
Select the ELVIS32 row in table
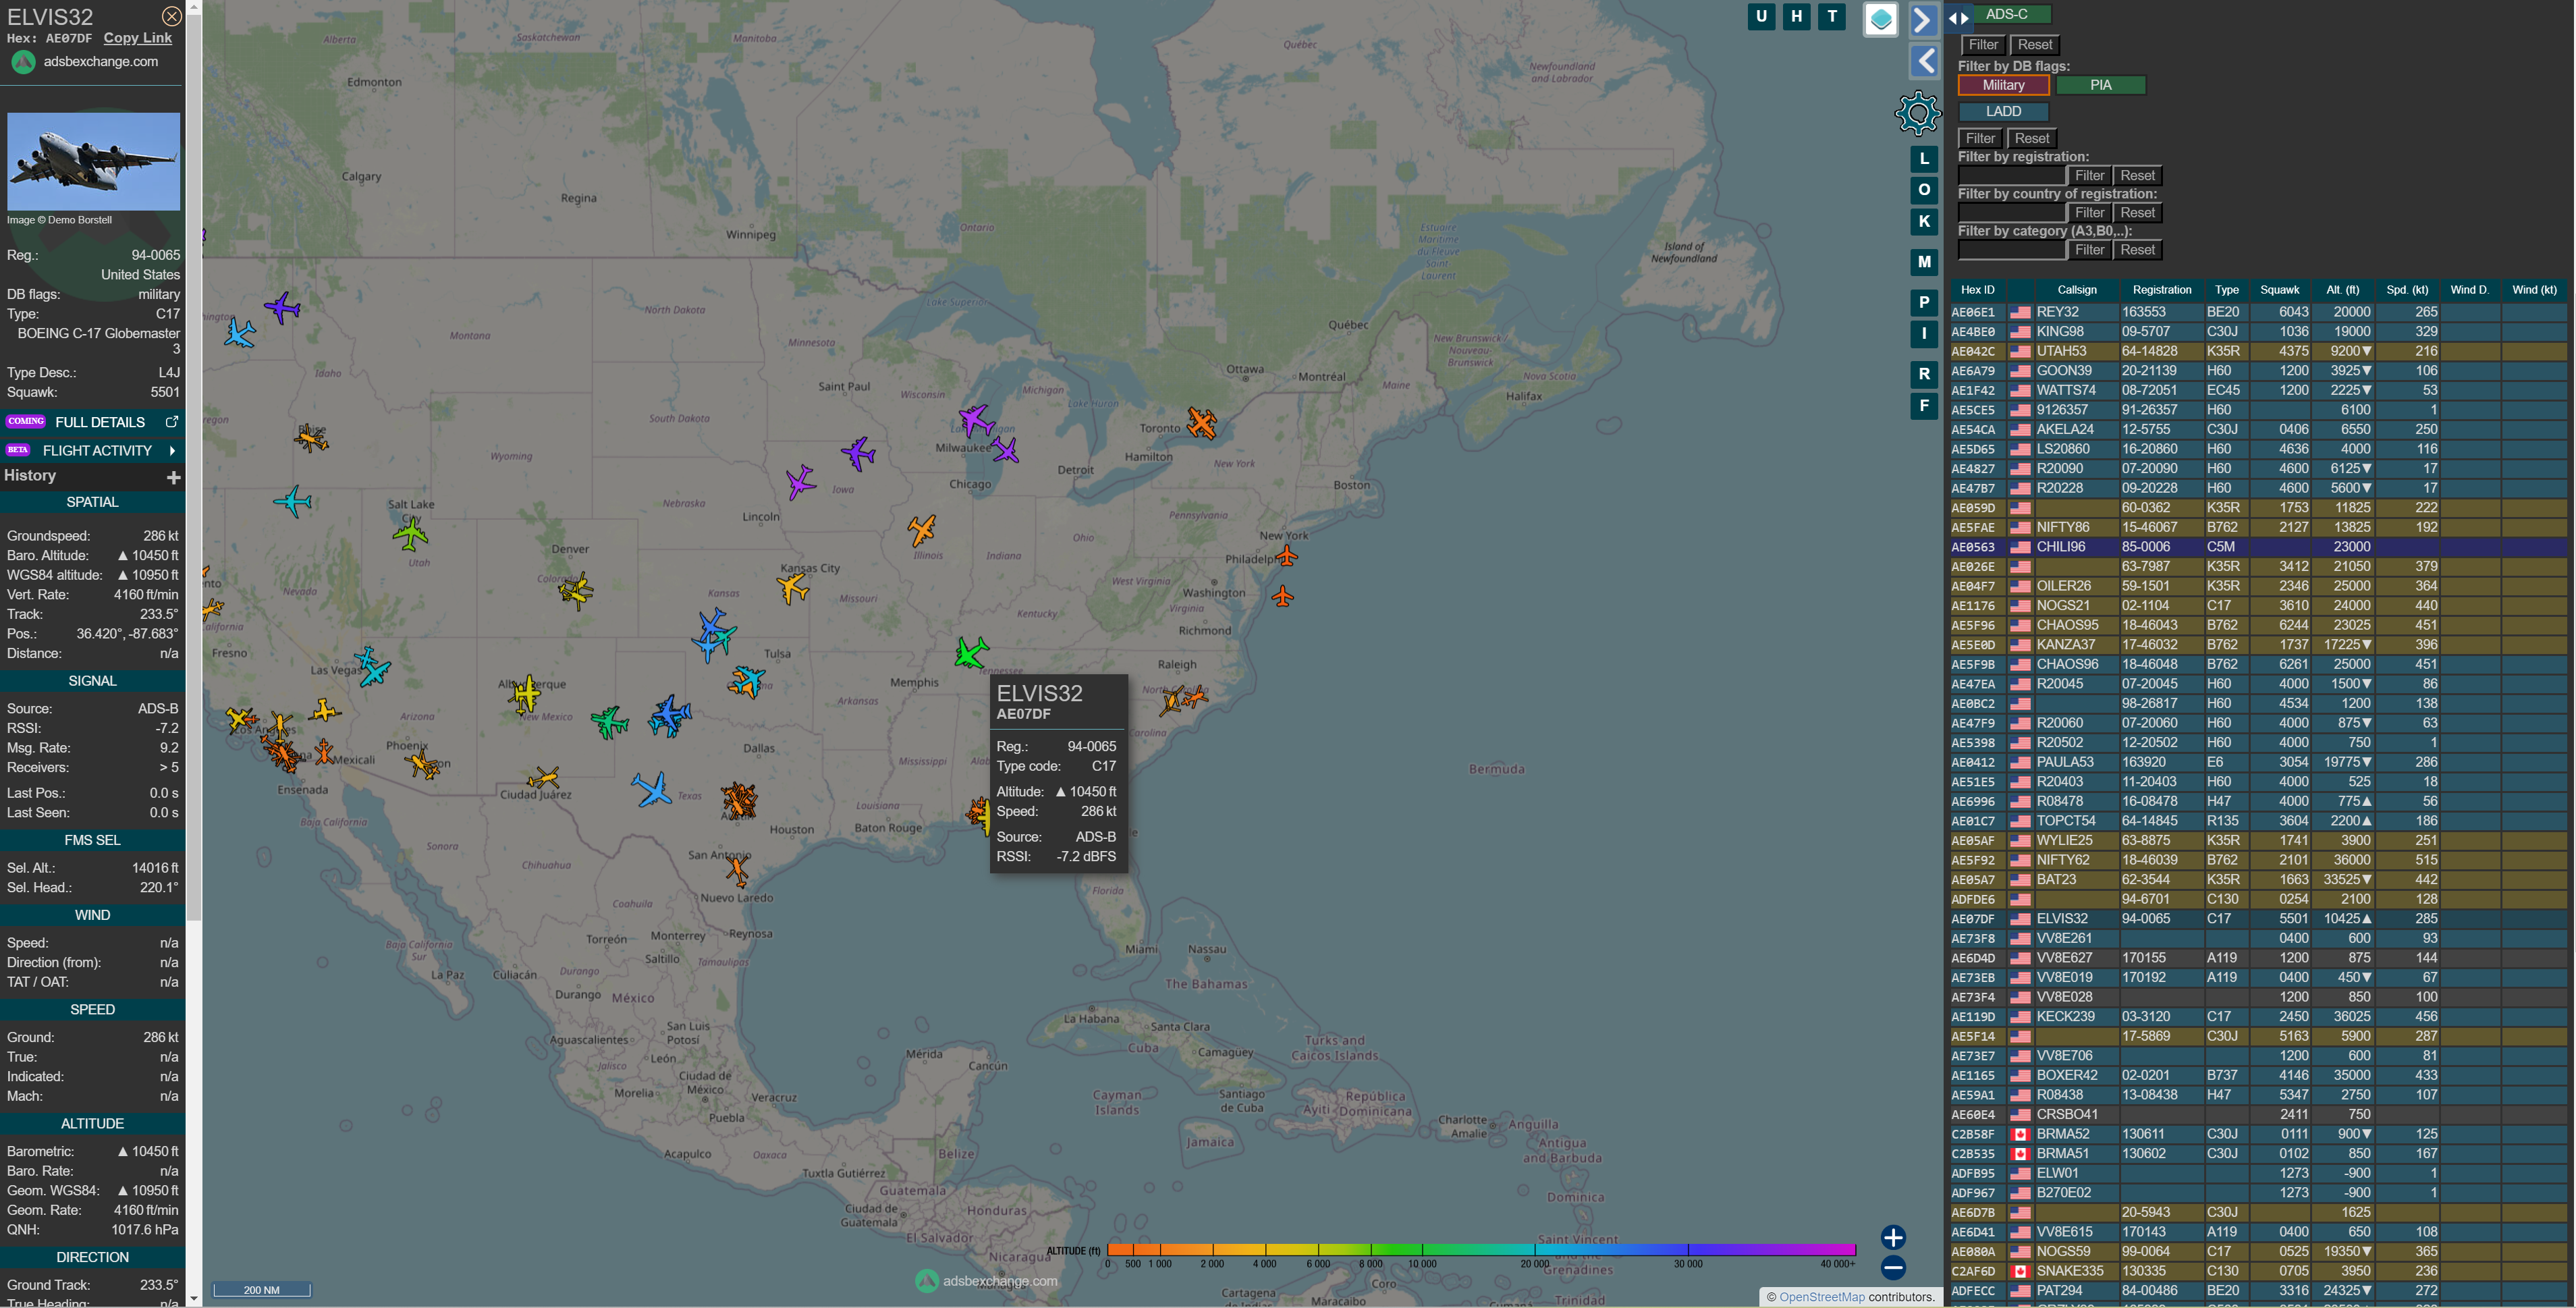[x=2258, y=918]
